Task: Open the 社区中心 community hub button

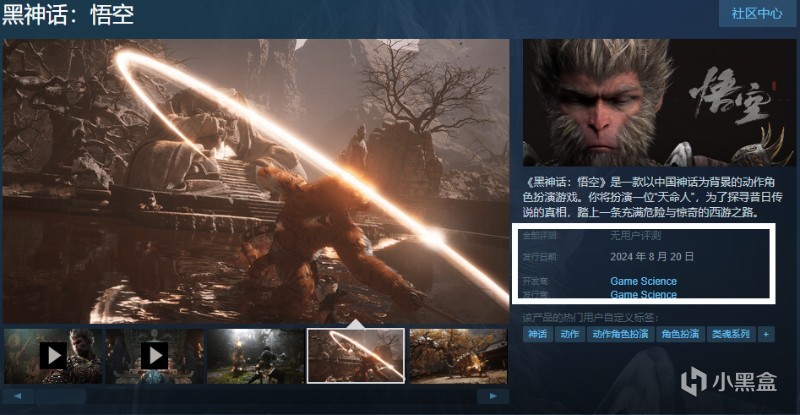Action: [757, 13]
